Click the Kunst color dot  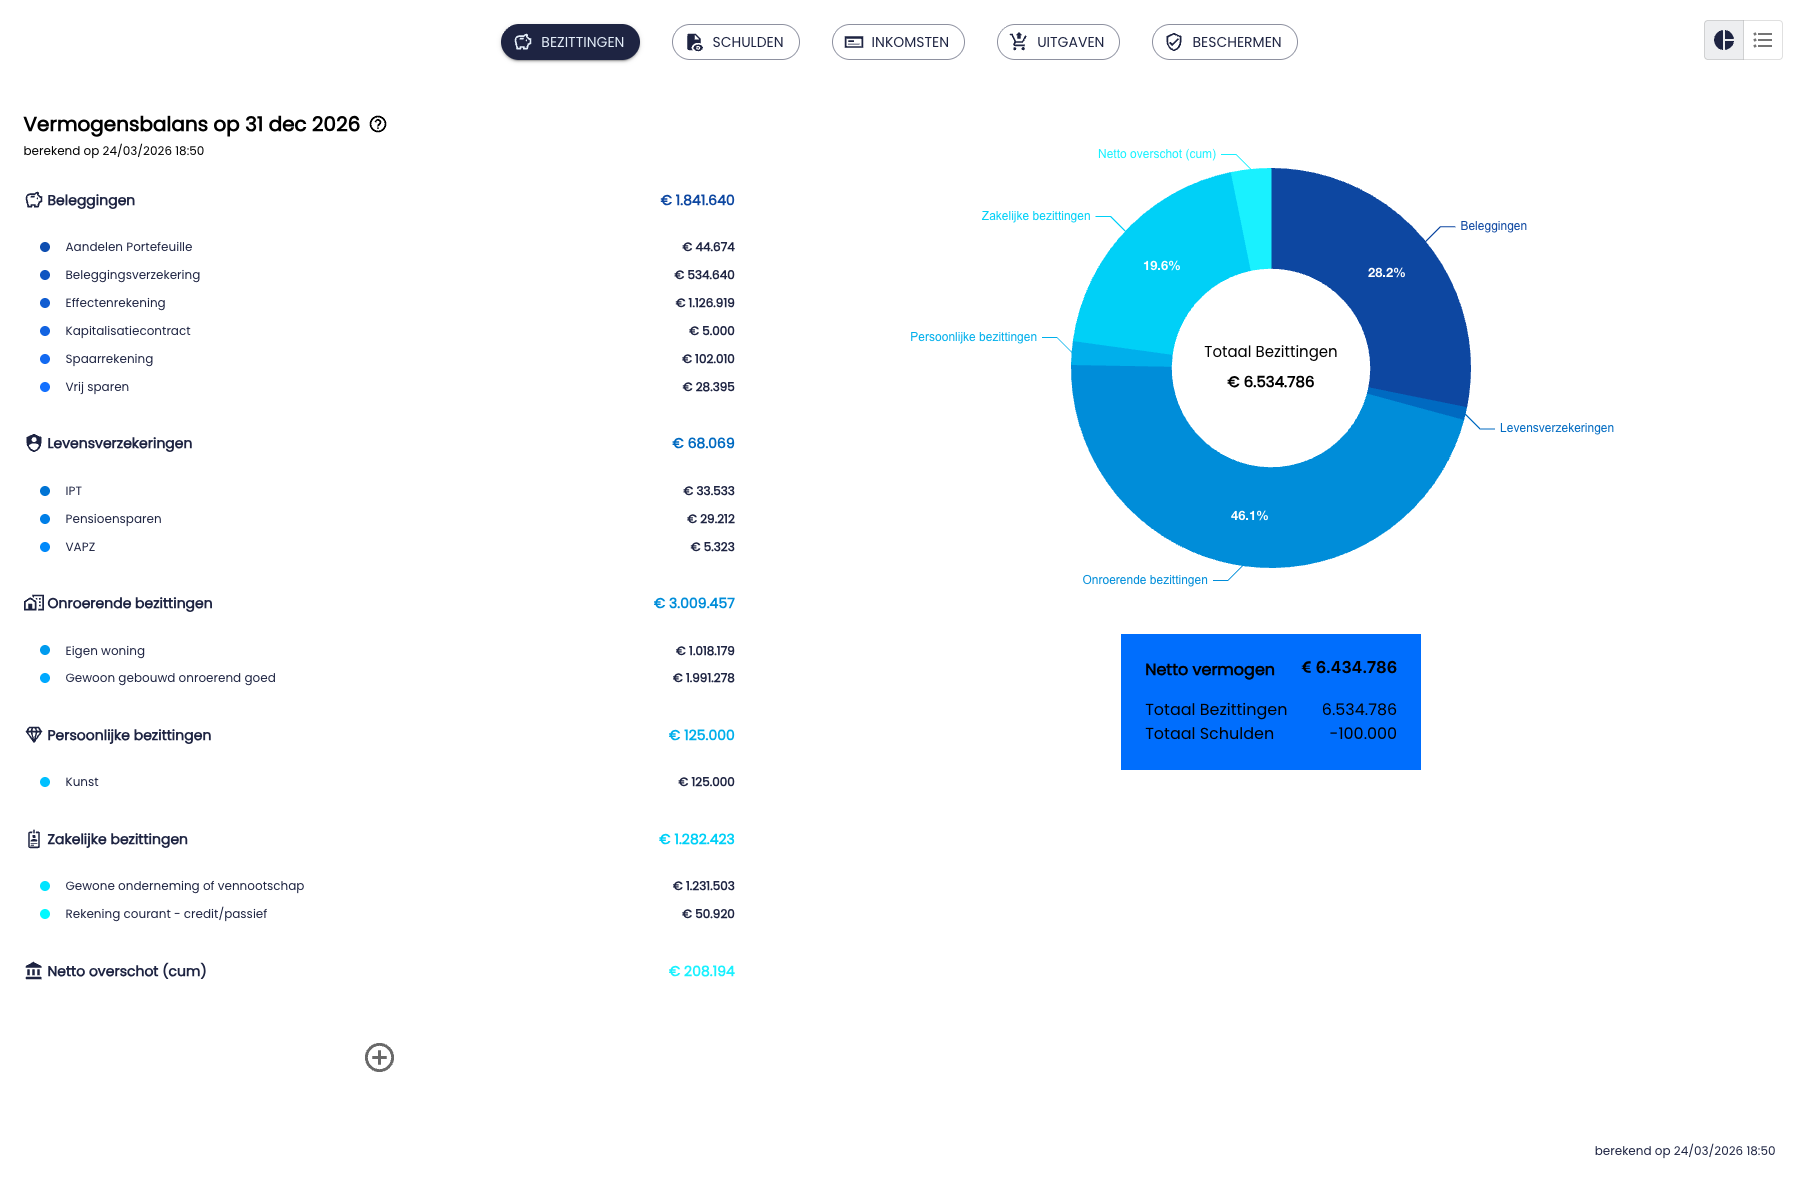tap(45, 782)
